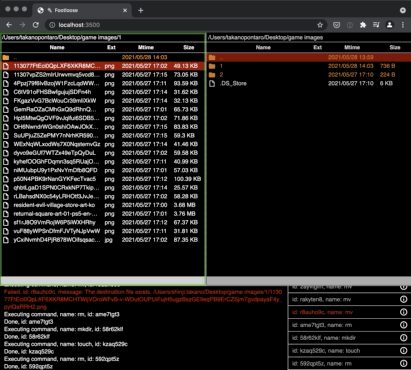Sort left pane by Size column
The image size is (411, 370).
tap(189, 47)
